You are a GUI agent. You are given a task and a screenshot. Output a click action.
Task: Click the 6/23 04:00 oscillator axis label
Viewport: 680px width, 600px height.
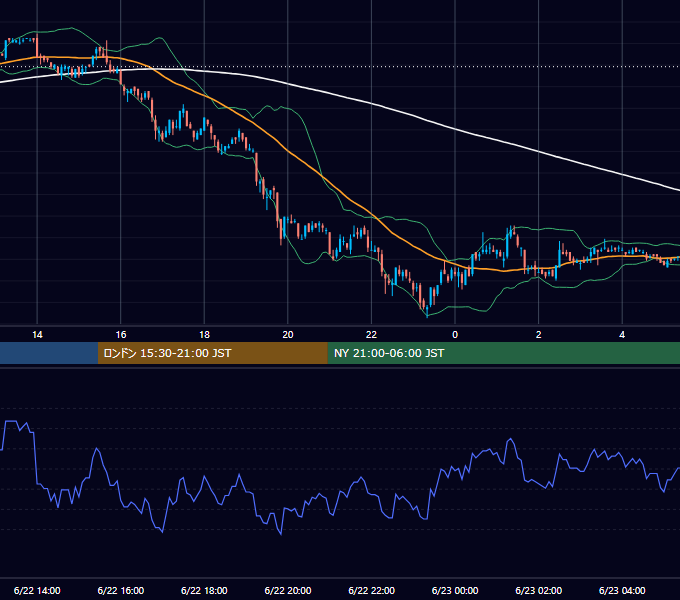click(622, 590)
